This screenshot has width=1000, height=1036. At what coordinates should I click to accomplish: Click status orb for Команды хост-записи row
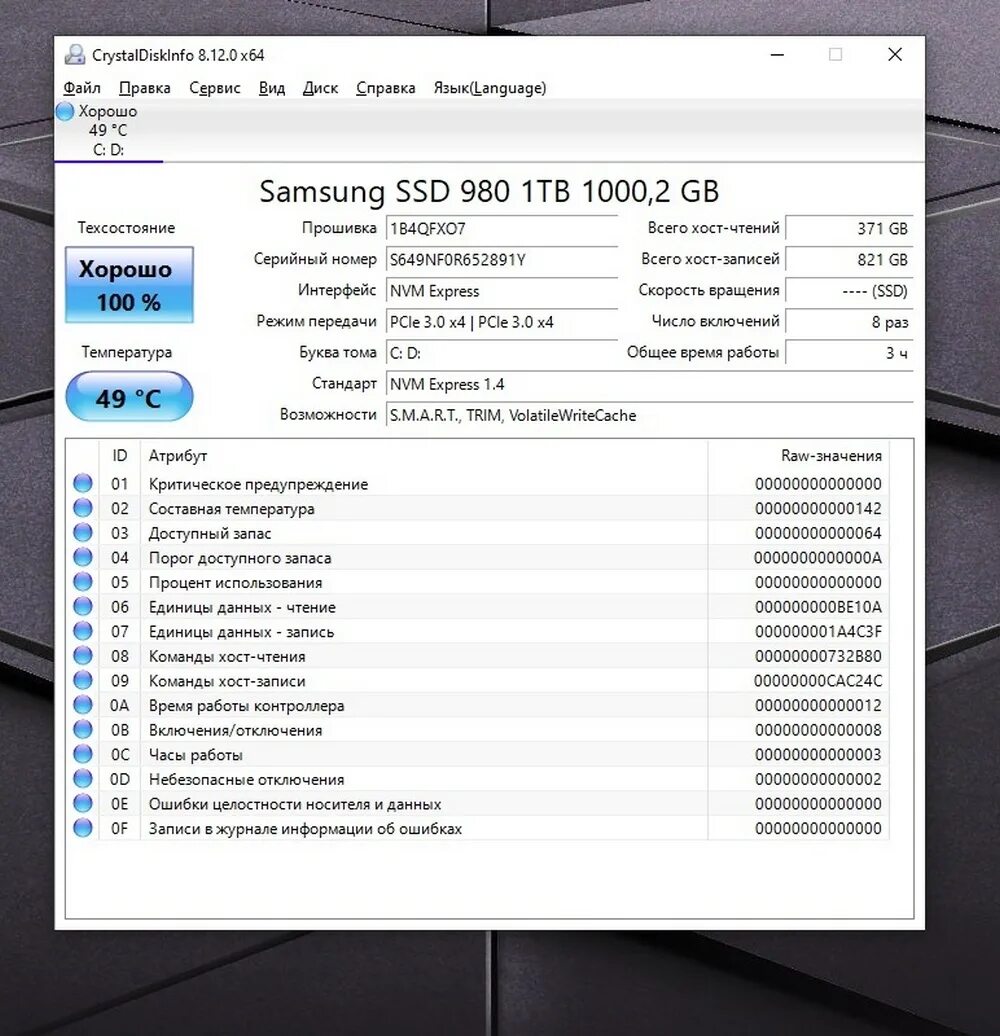(x=83, y=680)
